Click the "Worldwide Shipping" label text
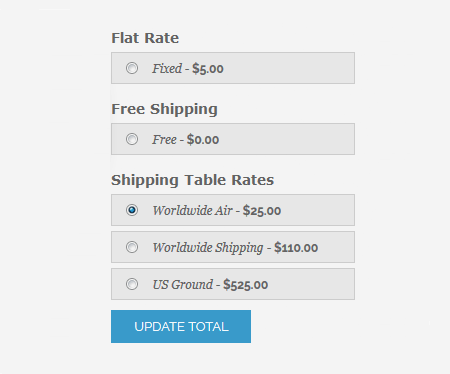 pos(208,248)
